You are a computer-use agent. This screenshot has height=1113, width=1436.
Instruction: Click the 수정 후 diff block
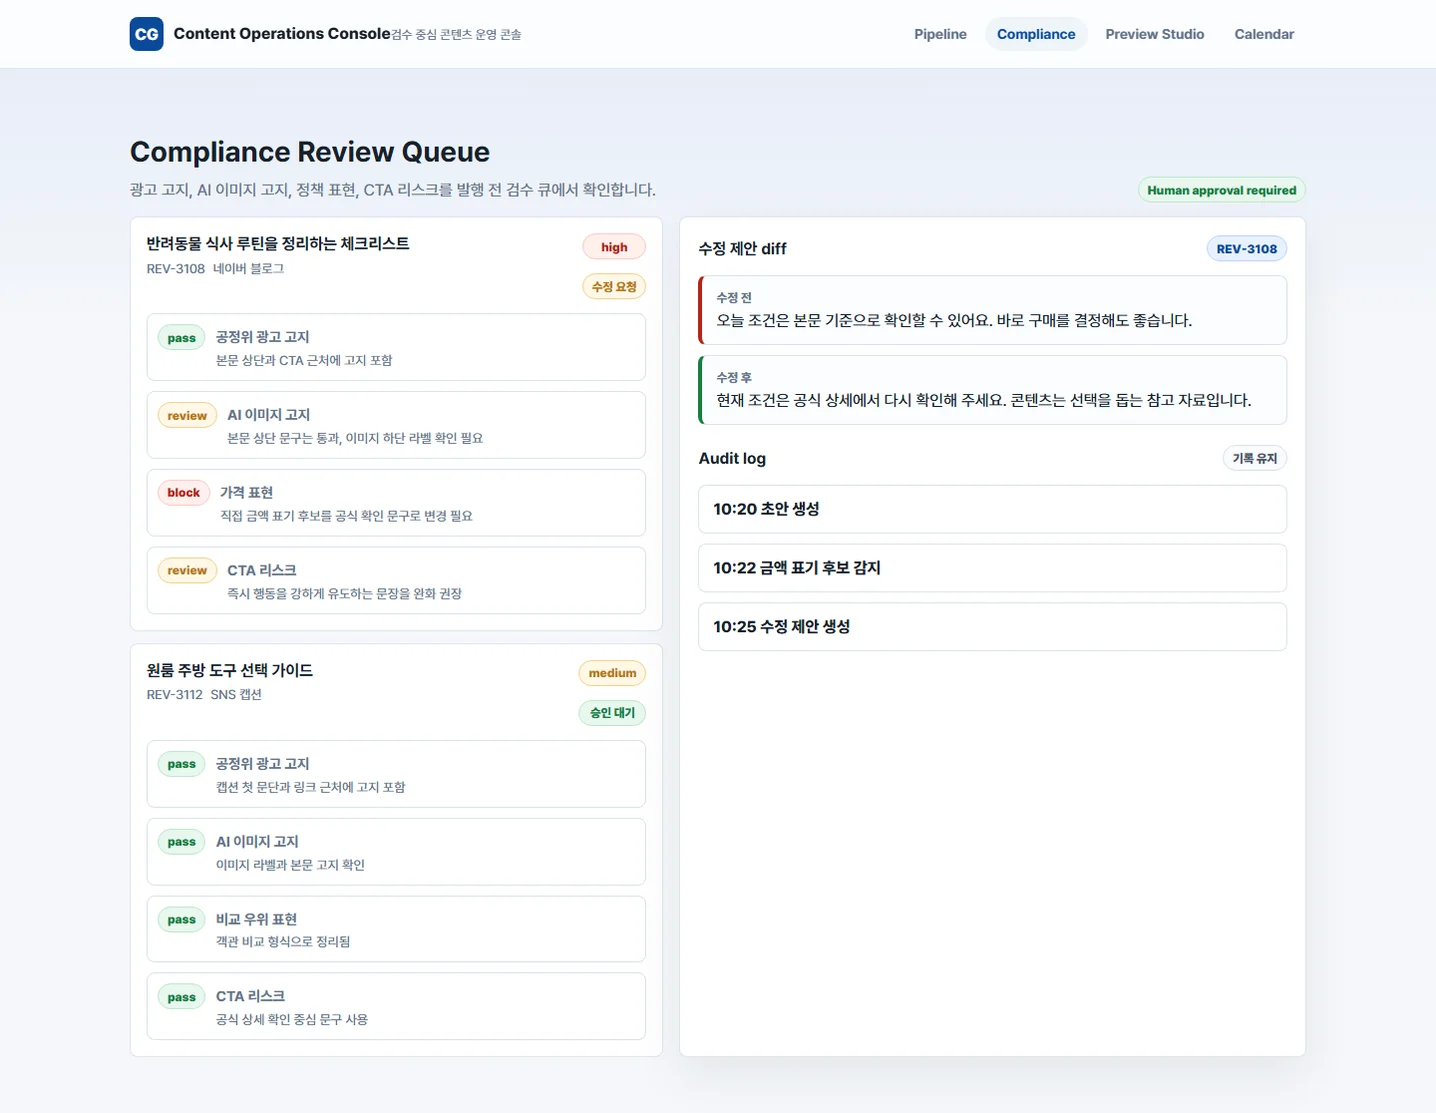click(x=992, y=390)
